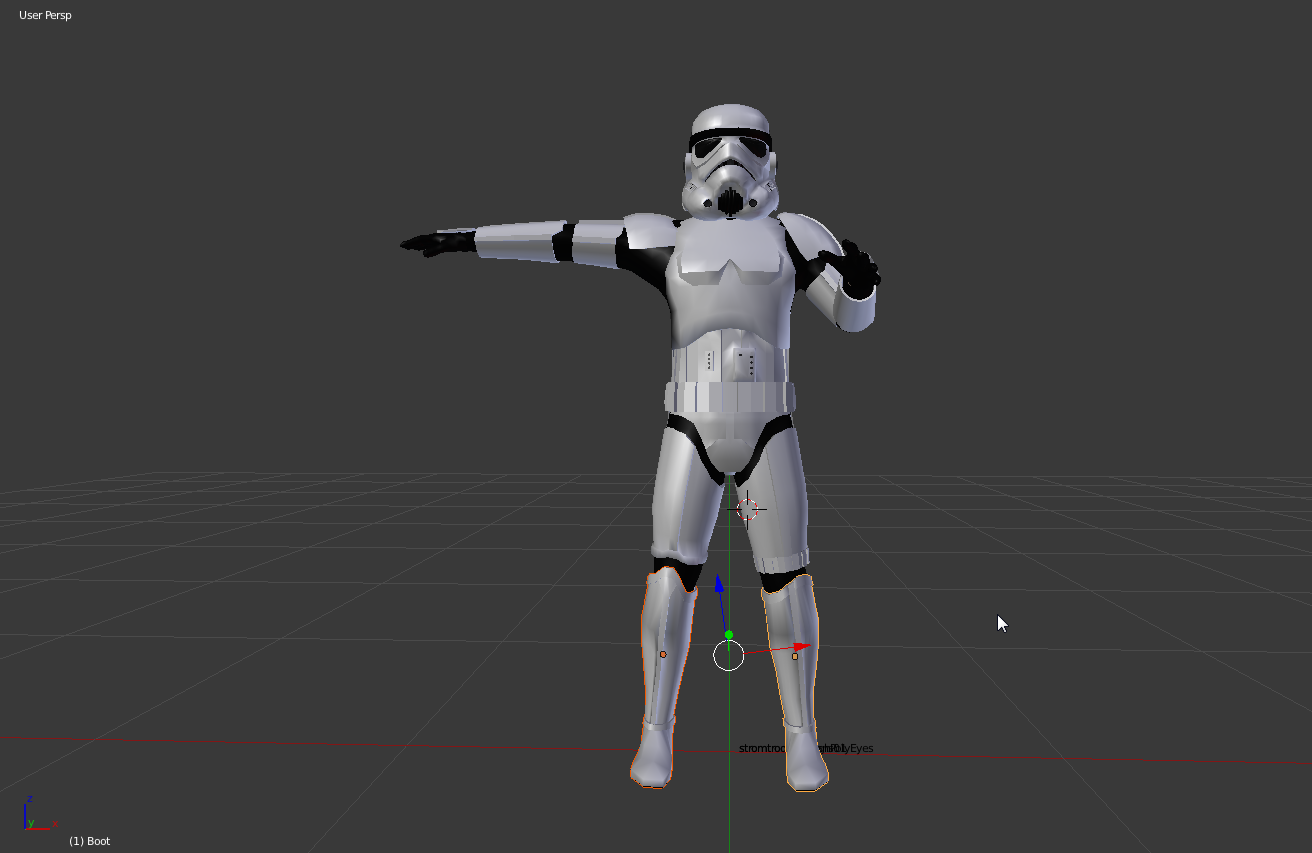Click the 'User Persp' view label
The image size is (1312, 853).
(x=45, y=15)
